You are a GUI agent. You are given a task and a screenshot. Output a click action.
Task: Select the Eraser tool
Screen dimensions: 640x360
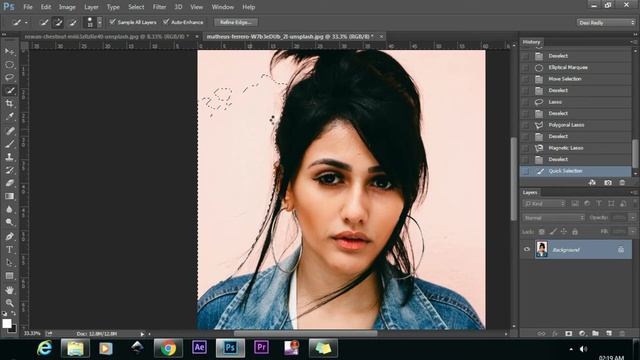tap(9, 183)
